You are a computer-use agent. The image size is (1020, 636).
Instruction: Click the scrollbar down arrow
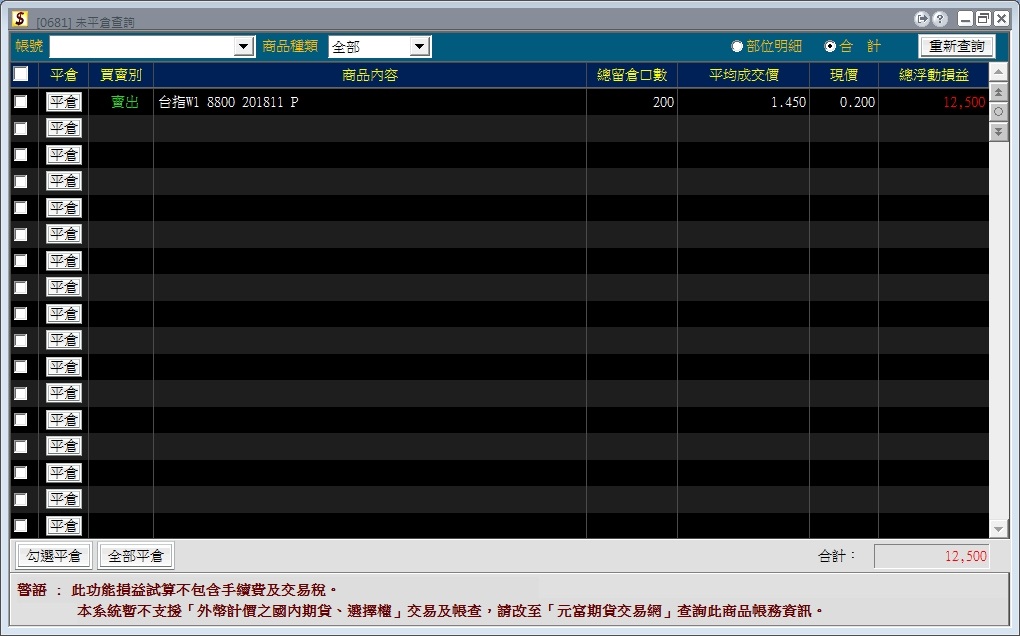tap(999, 529)
